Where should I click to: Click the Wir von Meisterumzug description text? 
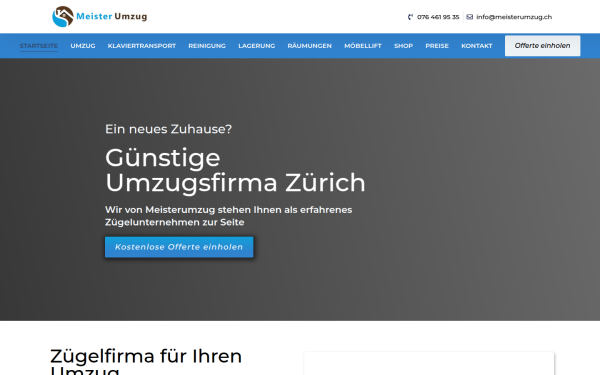228,216
